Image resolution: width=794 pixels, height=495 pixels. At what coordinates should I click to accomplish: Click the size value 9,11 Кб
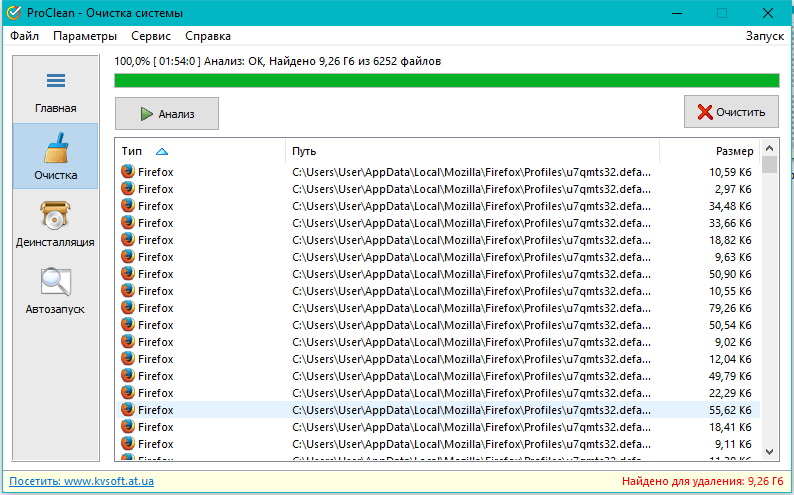pyautogui.click(x=733, y=444)
